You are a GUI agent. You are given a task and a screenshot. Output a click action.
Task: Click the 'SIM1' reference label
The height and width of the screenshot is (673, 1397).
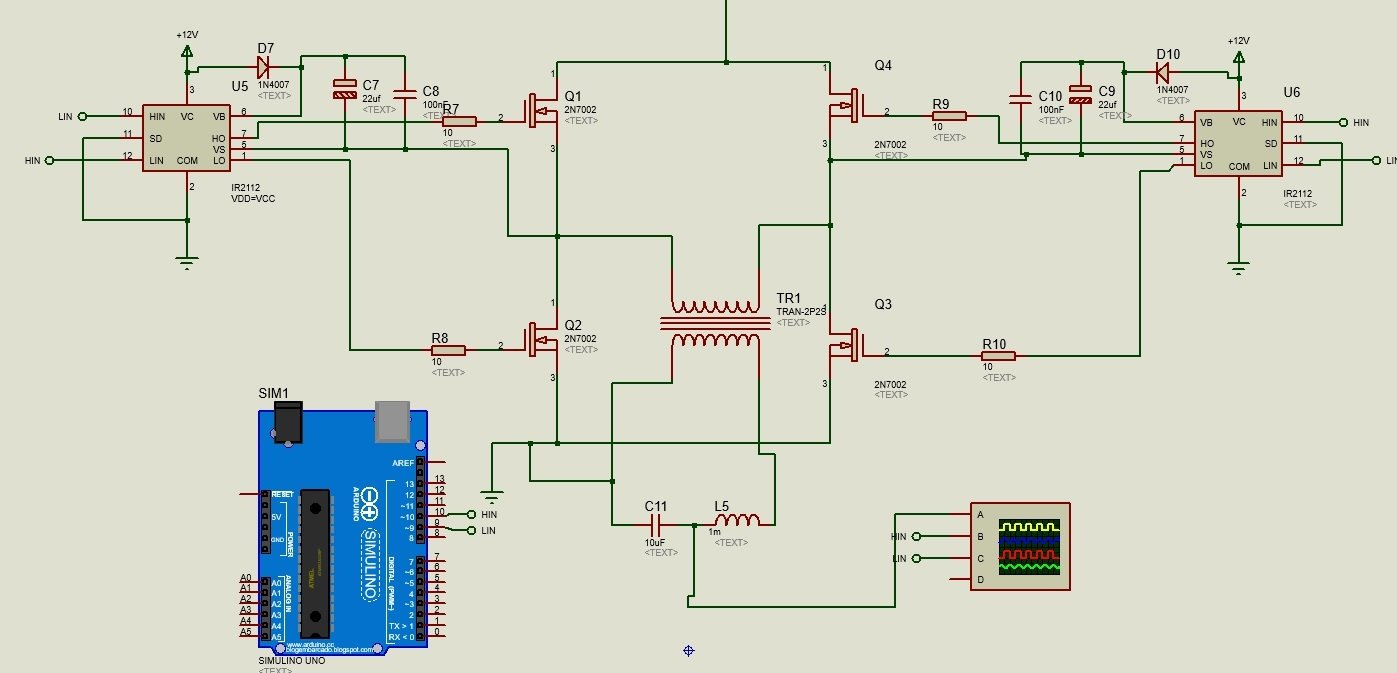(x=273, y=393)
